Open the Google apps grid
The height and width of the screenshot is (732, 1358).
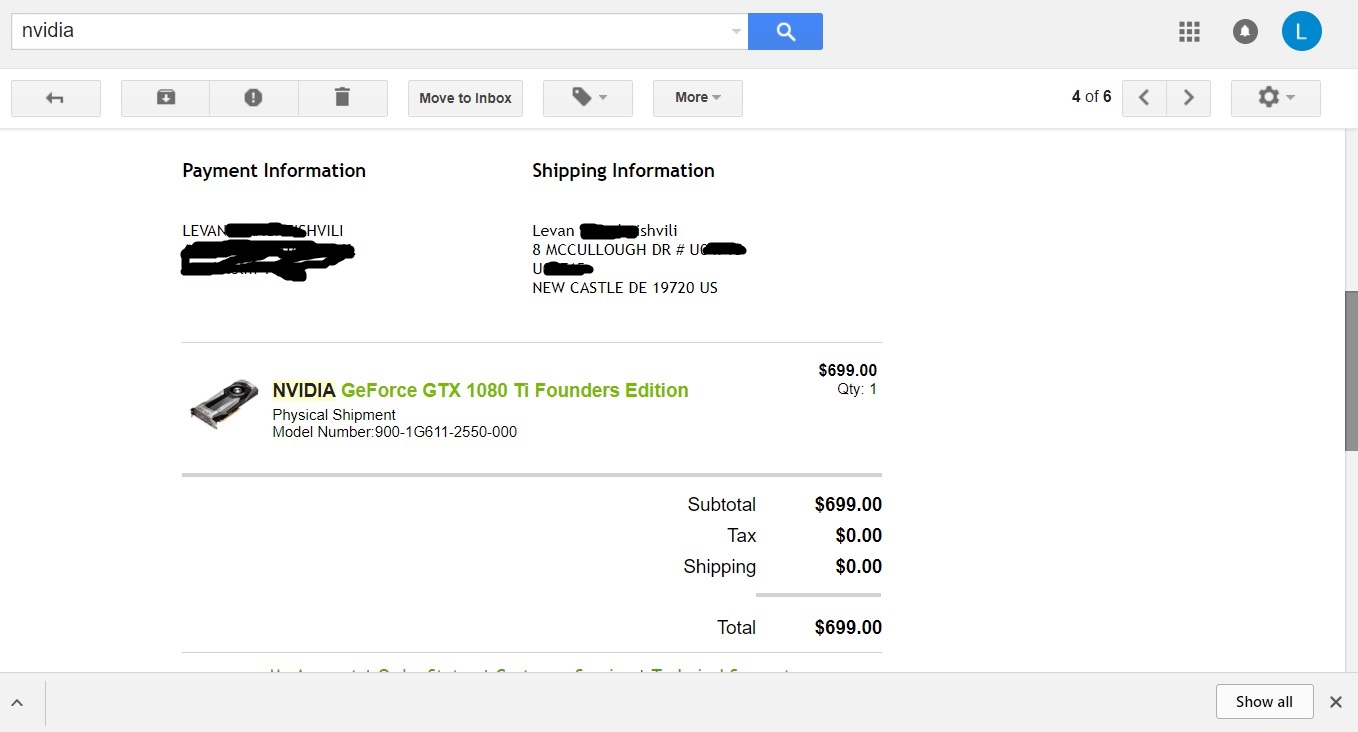[1189, 31]
